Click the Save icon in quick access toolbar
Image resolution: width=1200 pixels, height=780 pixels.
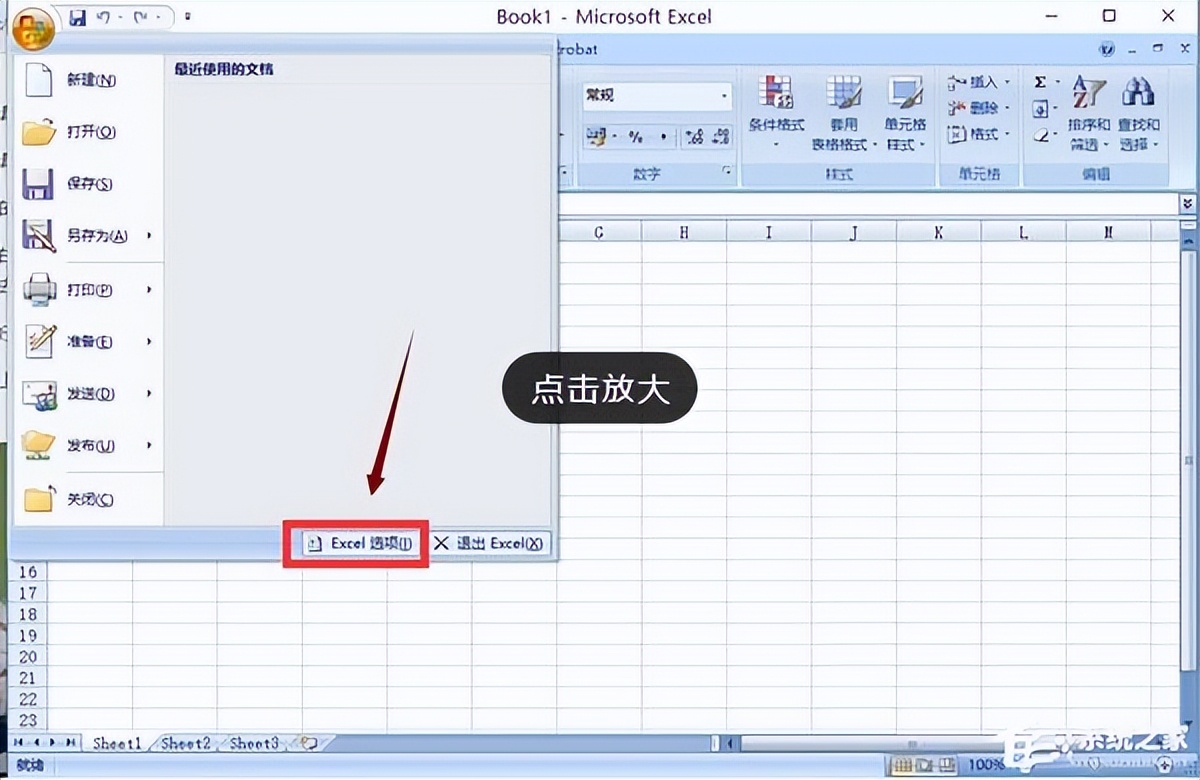[76, 17]
